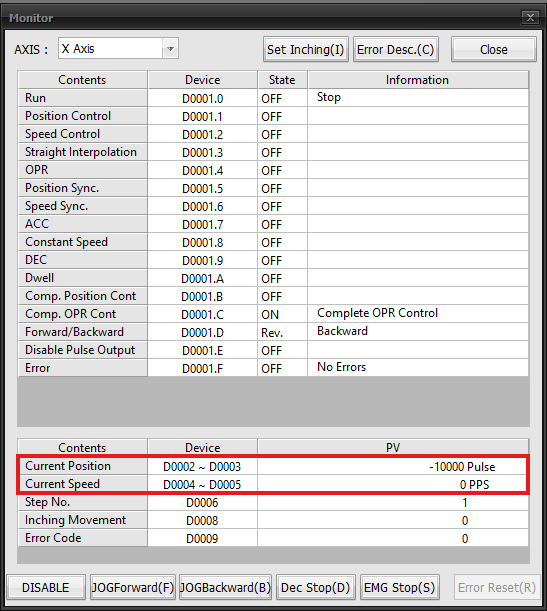Open Error Desc.(C) button

[395, 49]
